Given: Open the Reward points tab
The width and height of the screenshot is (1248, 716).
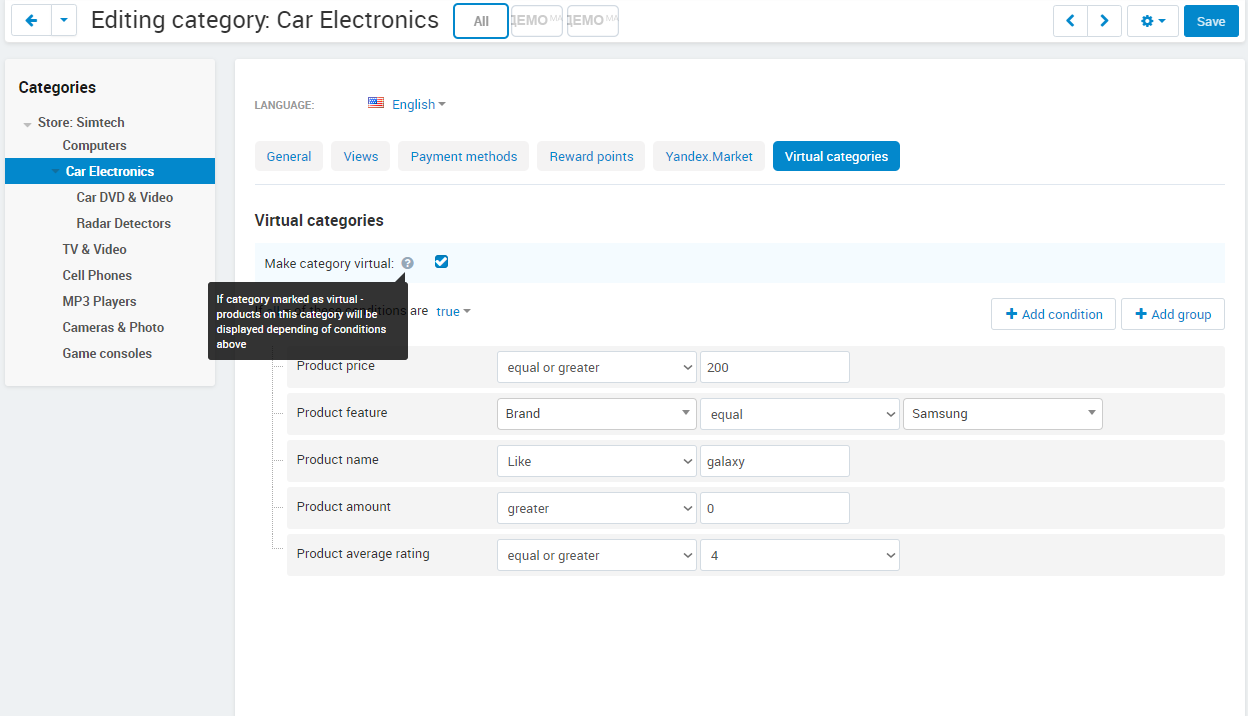Looking at the screenshot, I should (x=591, y=156).
